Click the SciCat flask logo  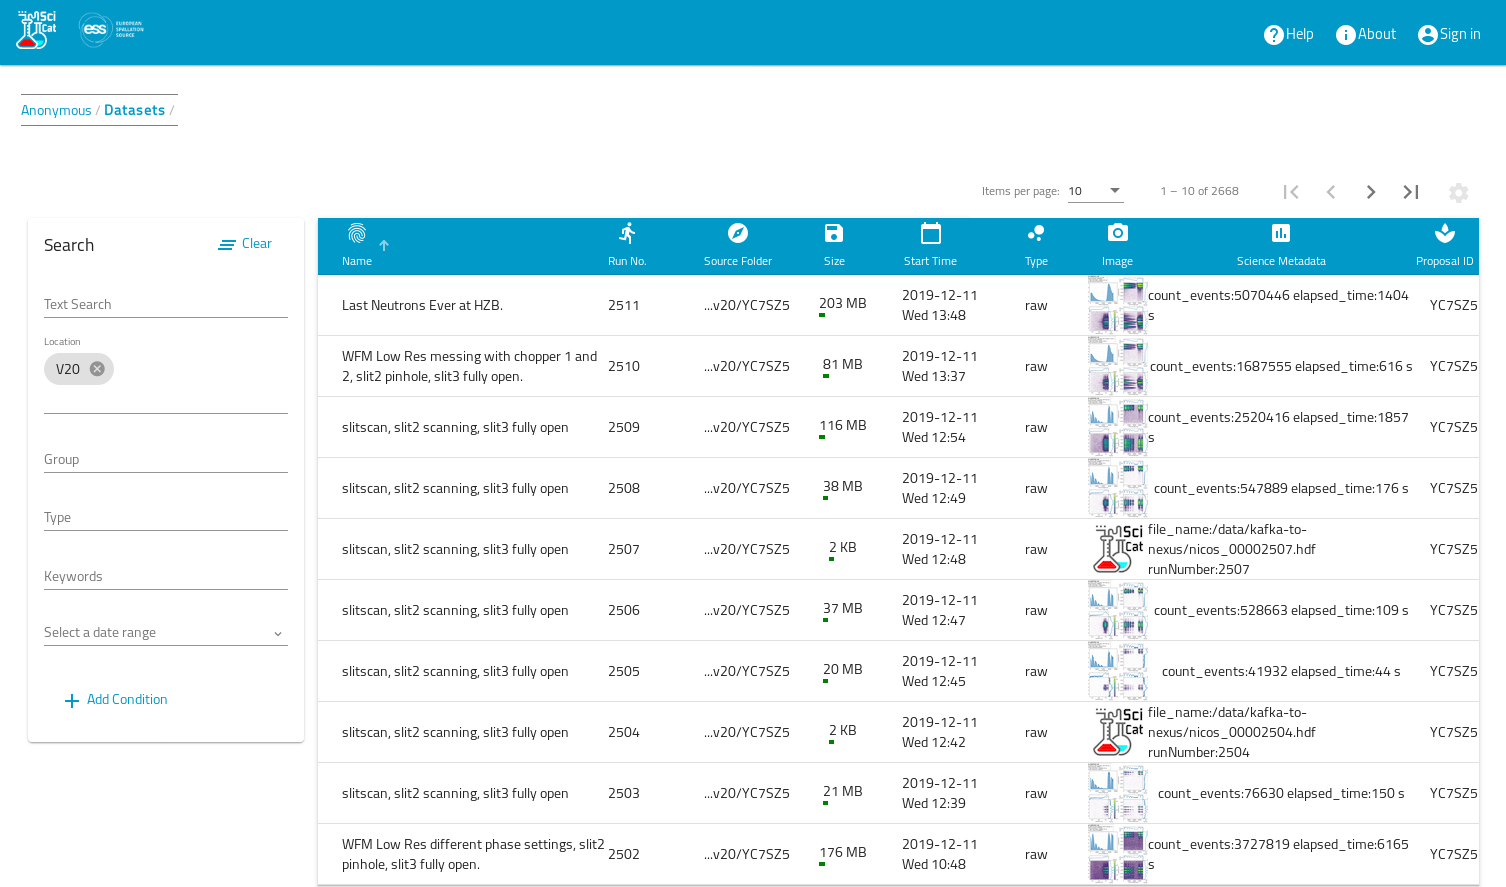(36, 30)
